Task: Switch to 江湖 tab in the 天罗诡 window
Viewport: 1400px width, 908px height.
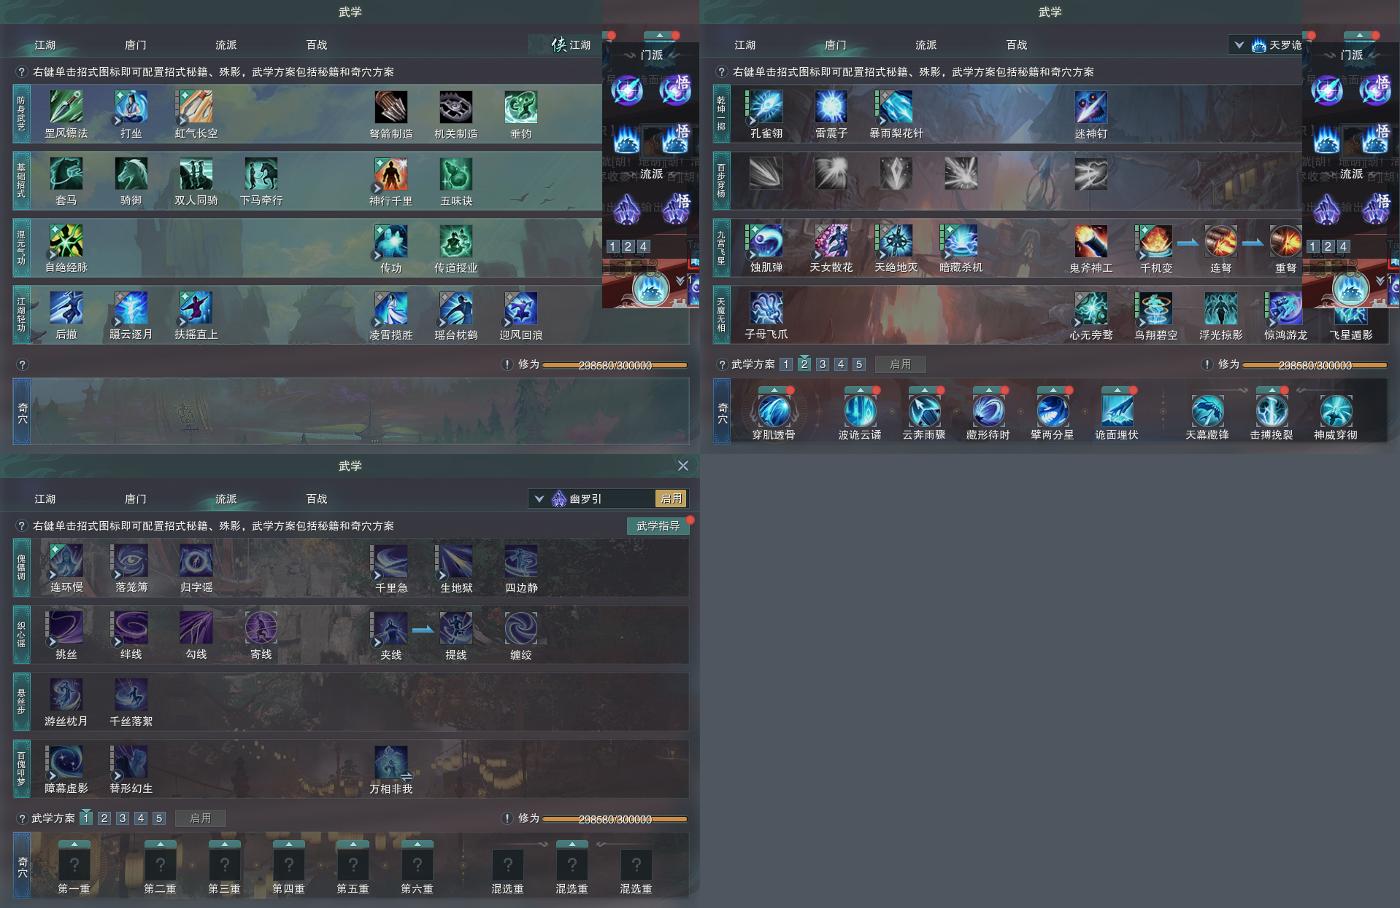Action: coord(745,45)
